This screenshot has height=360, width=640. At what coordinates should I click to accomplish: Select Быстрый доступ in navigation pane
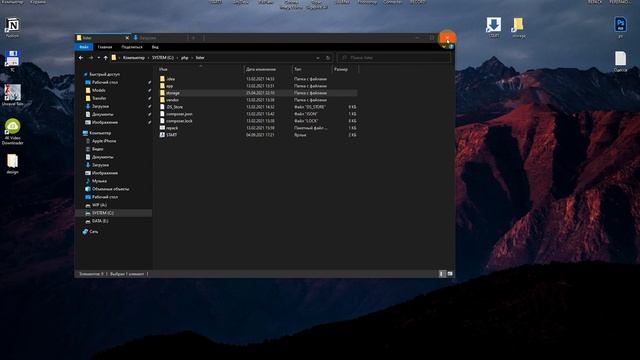(x=102, y=74)
